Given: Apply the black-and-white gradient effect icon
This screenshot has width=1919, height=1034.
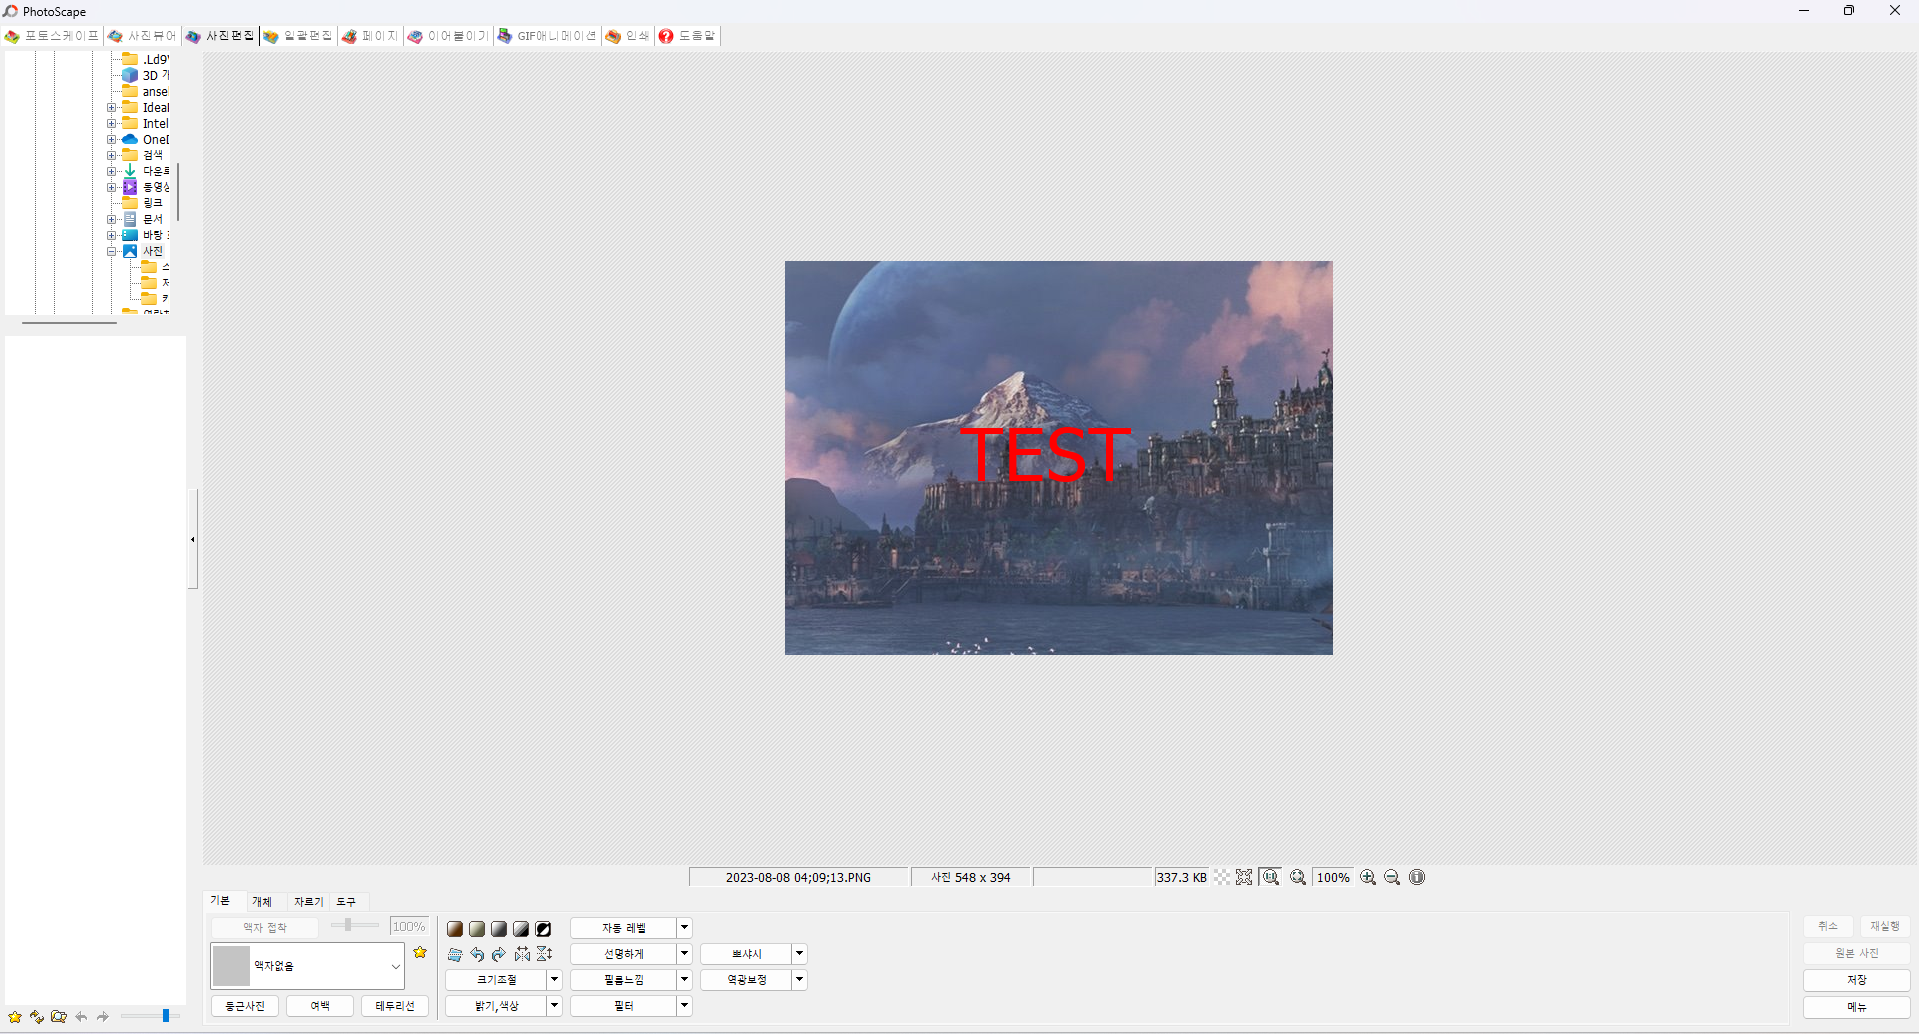Looking at the screenshot, I should (521, 929).
